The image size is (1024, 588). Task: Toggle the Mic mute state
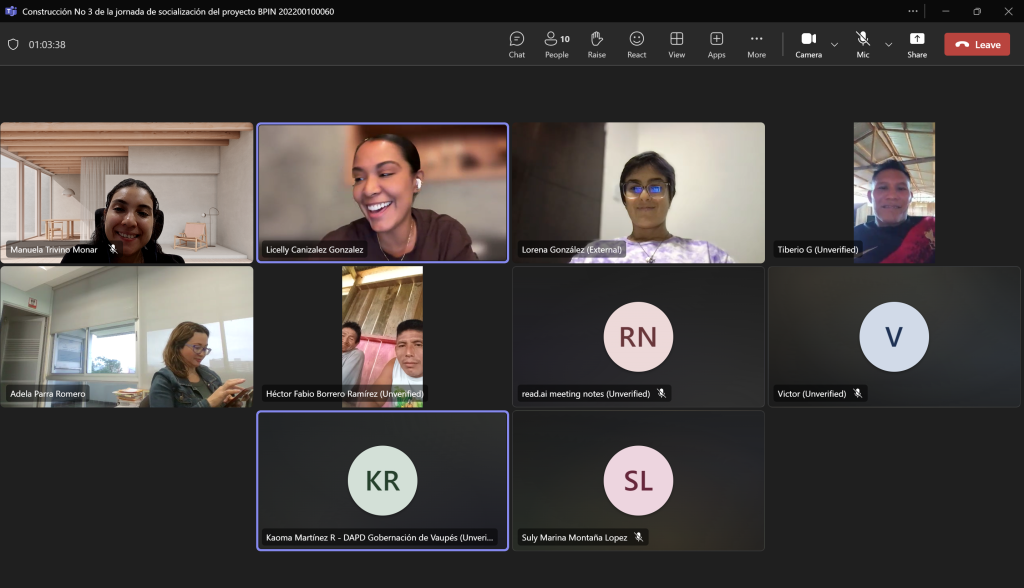(862, 44)
